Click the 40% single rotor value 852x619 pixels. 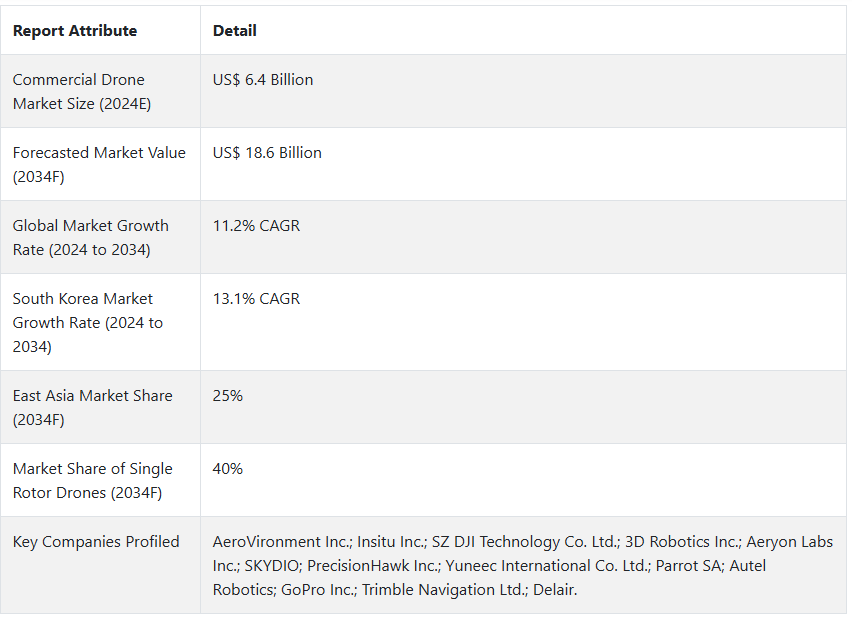click(x=228, y=468)
